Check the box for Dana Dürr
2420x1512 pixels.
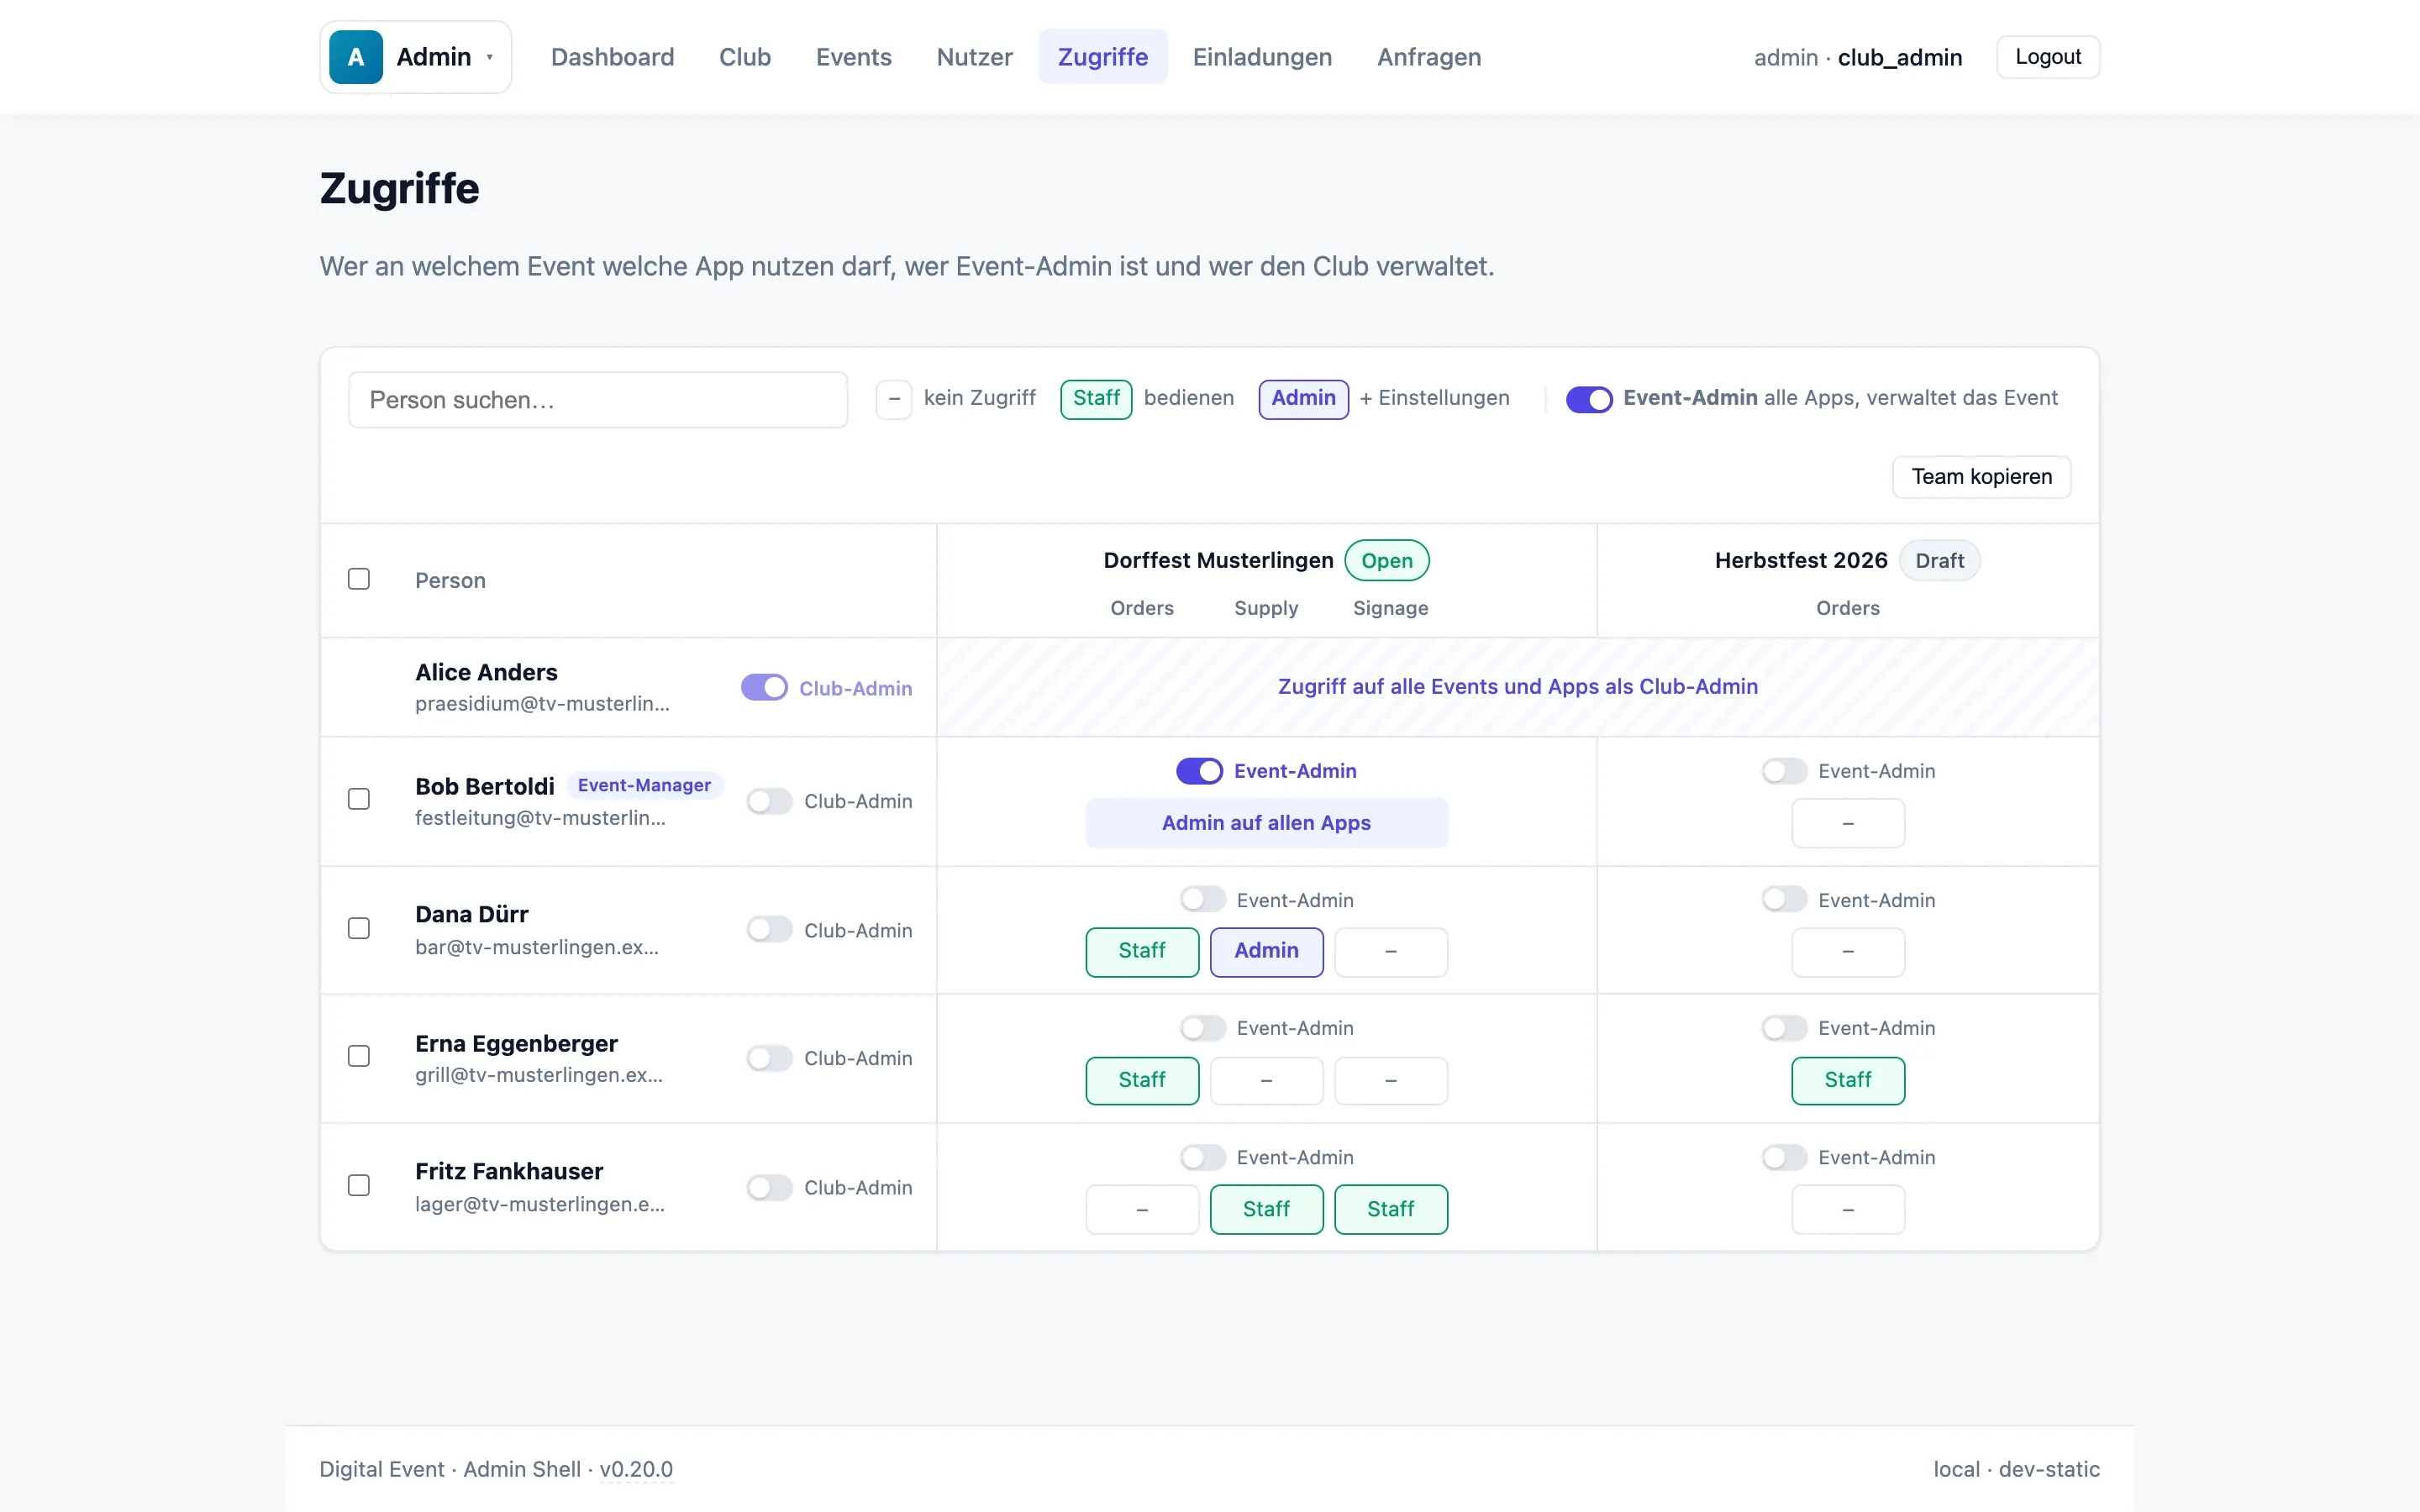pos(359,928)
